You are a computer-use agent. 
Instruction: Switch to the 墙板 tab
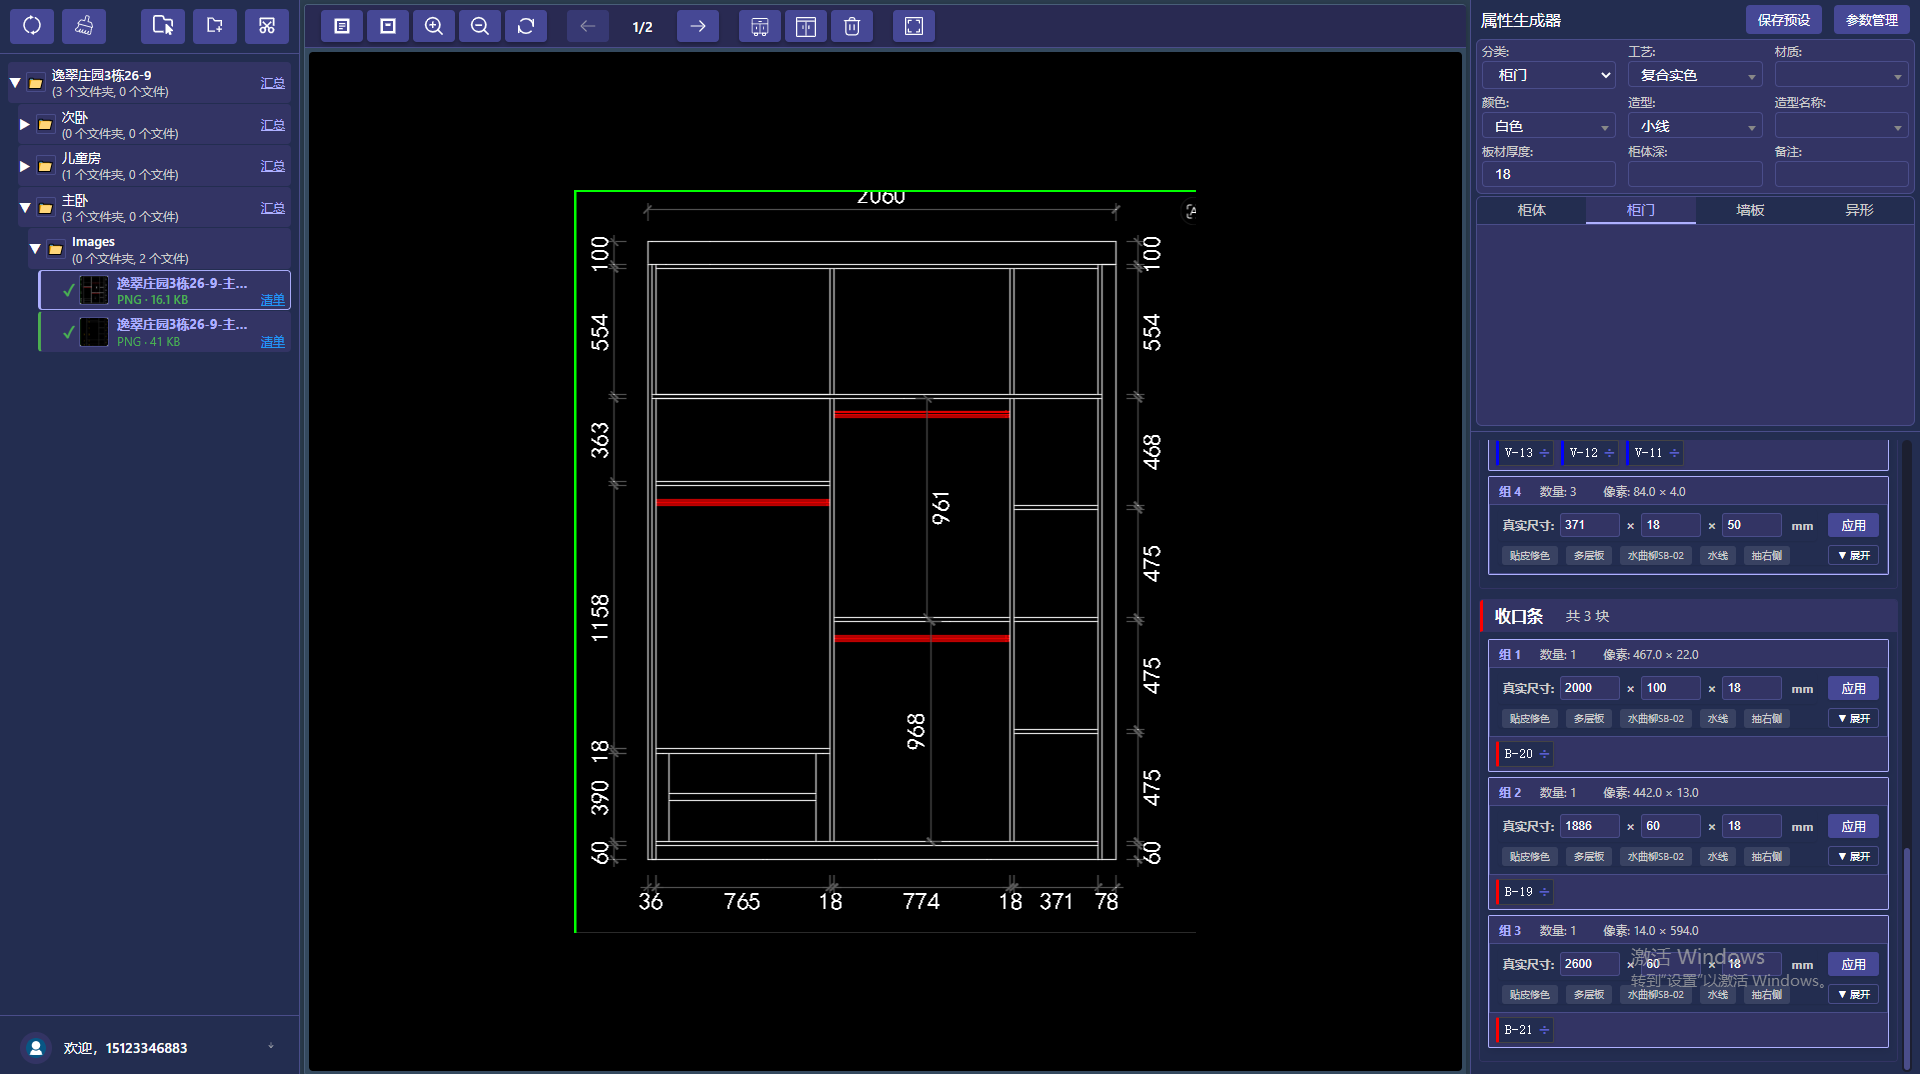(1750, 210)
